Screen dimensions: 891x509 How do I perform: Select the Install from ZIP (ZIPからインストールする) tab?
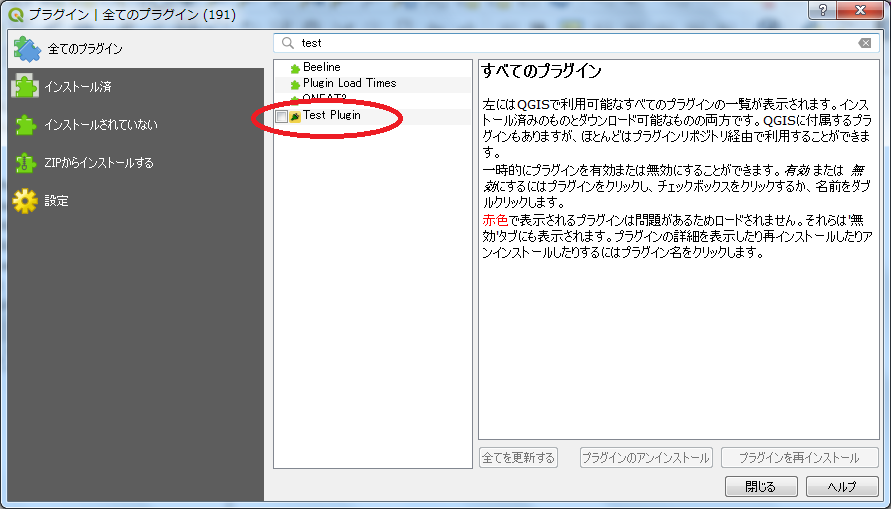click(136, 163)
